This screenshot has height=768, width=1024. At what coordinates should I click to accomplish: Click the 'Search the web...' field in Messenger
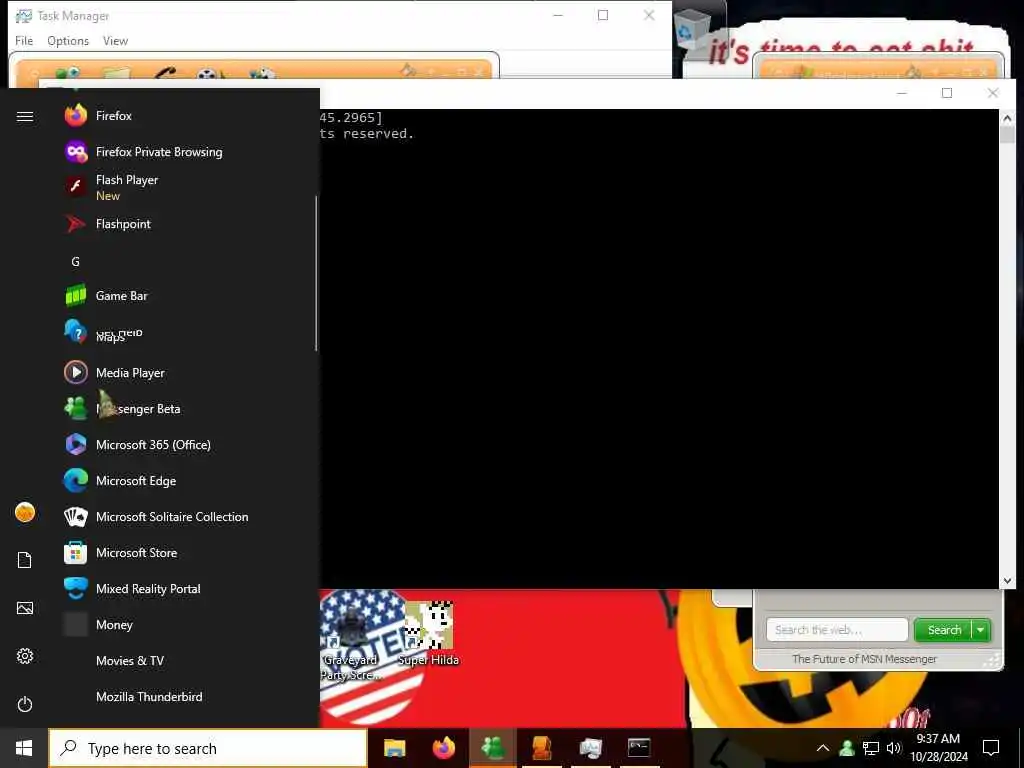click(x=837, y=630)
